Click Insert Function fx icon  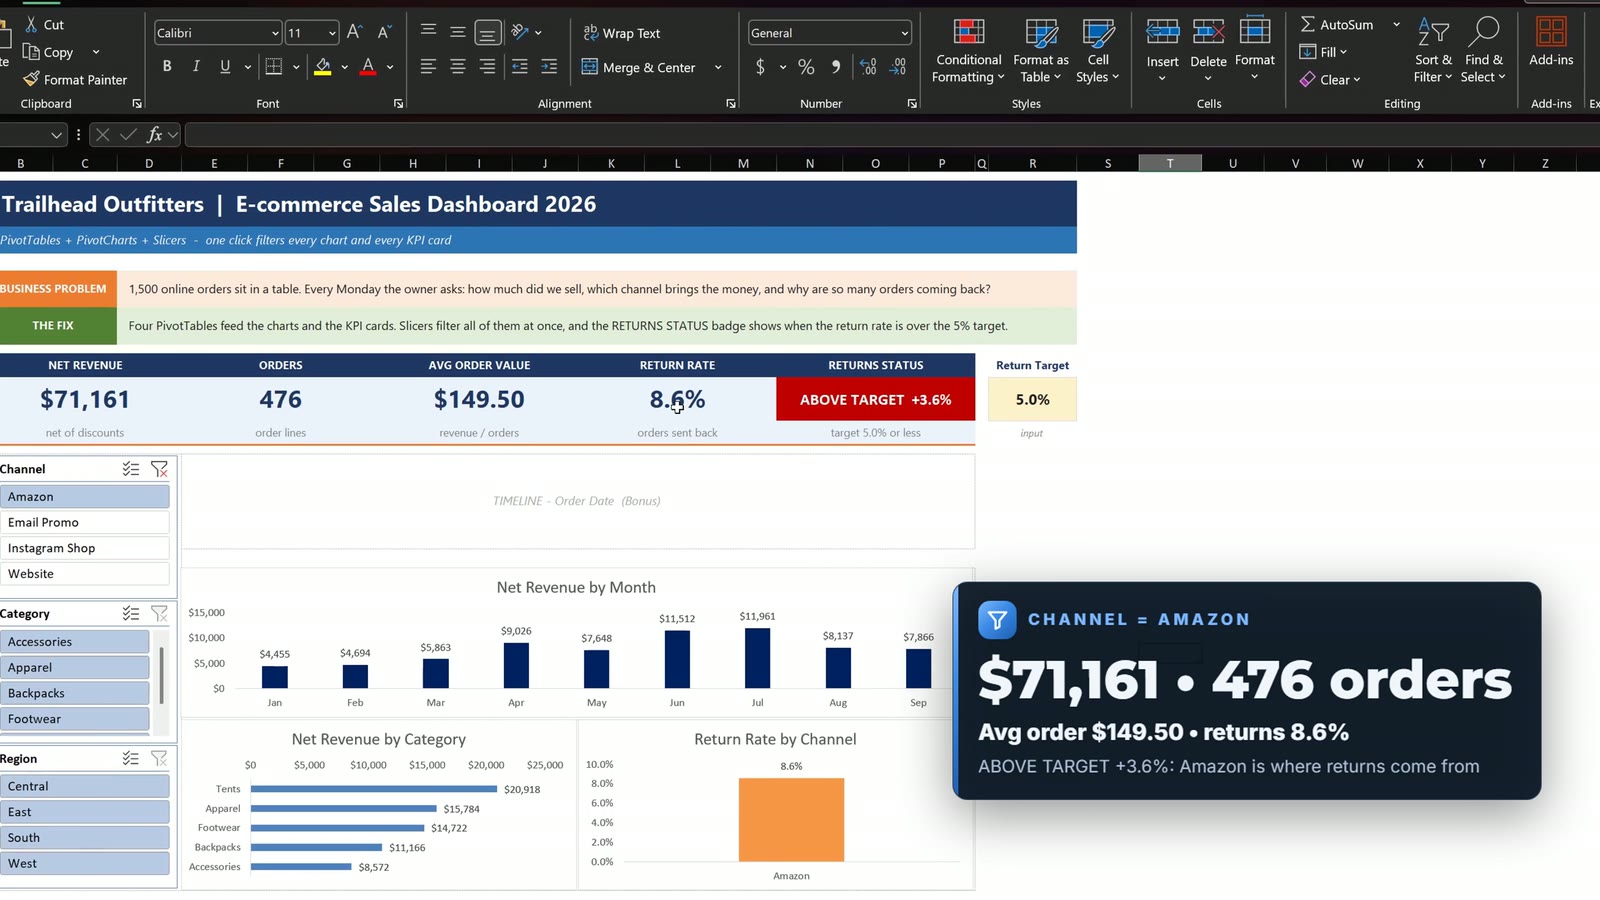(154, 134)
